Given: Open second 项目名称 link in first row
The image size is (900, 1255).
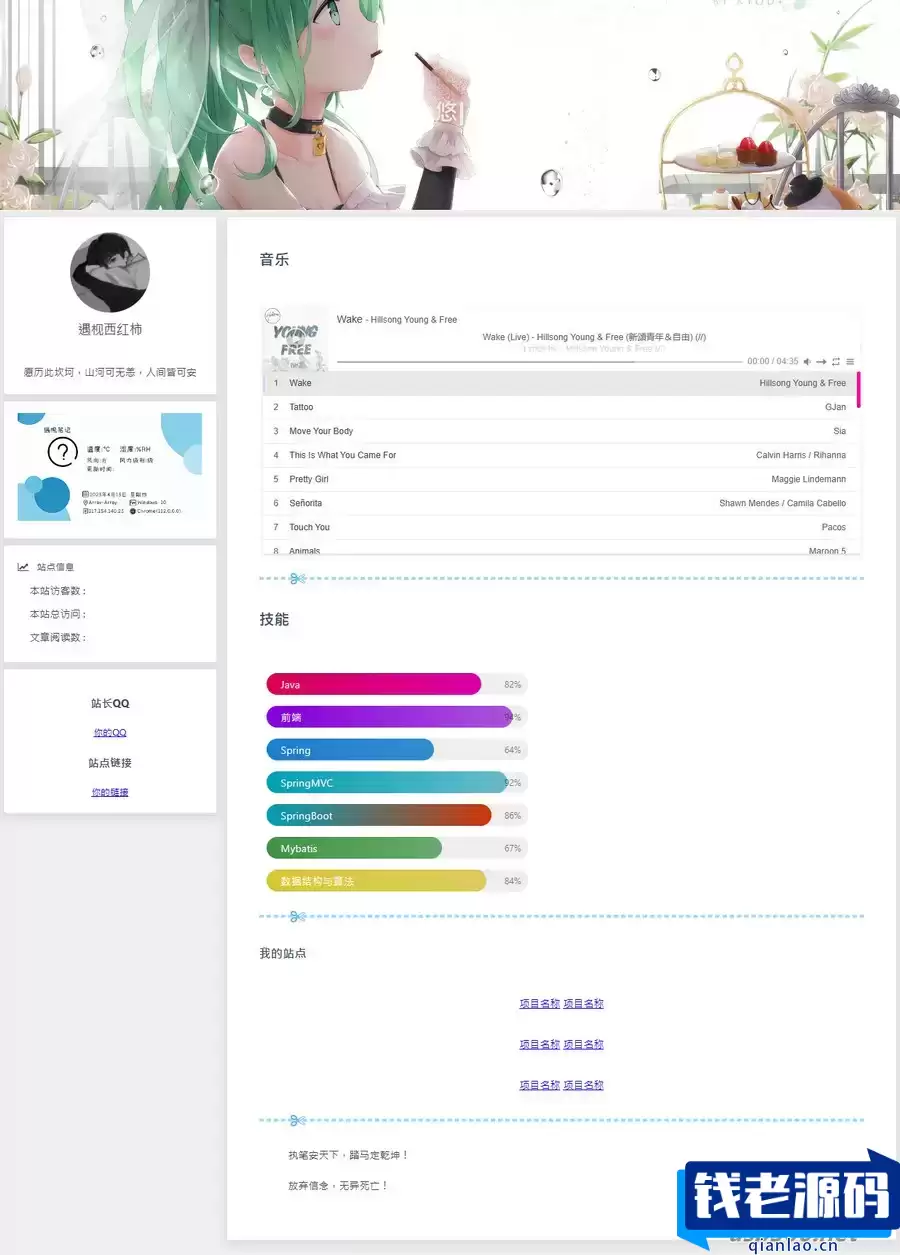Looking at the screenshot, I should 584,1004.
